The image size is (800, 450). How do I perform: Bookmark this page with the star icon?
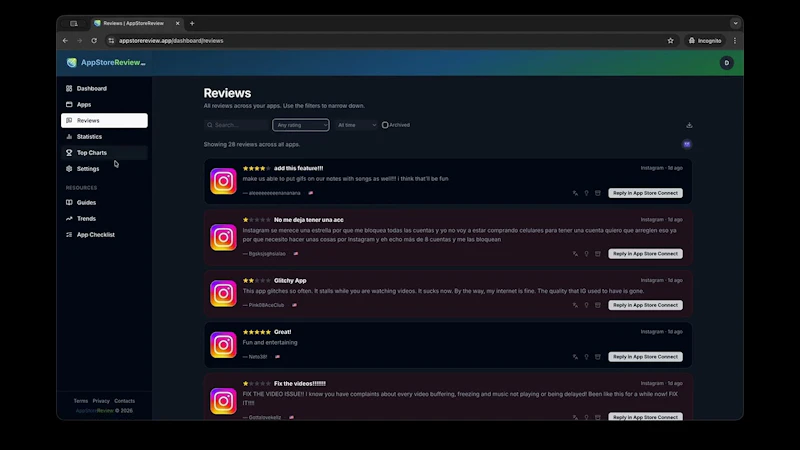670,41
